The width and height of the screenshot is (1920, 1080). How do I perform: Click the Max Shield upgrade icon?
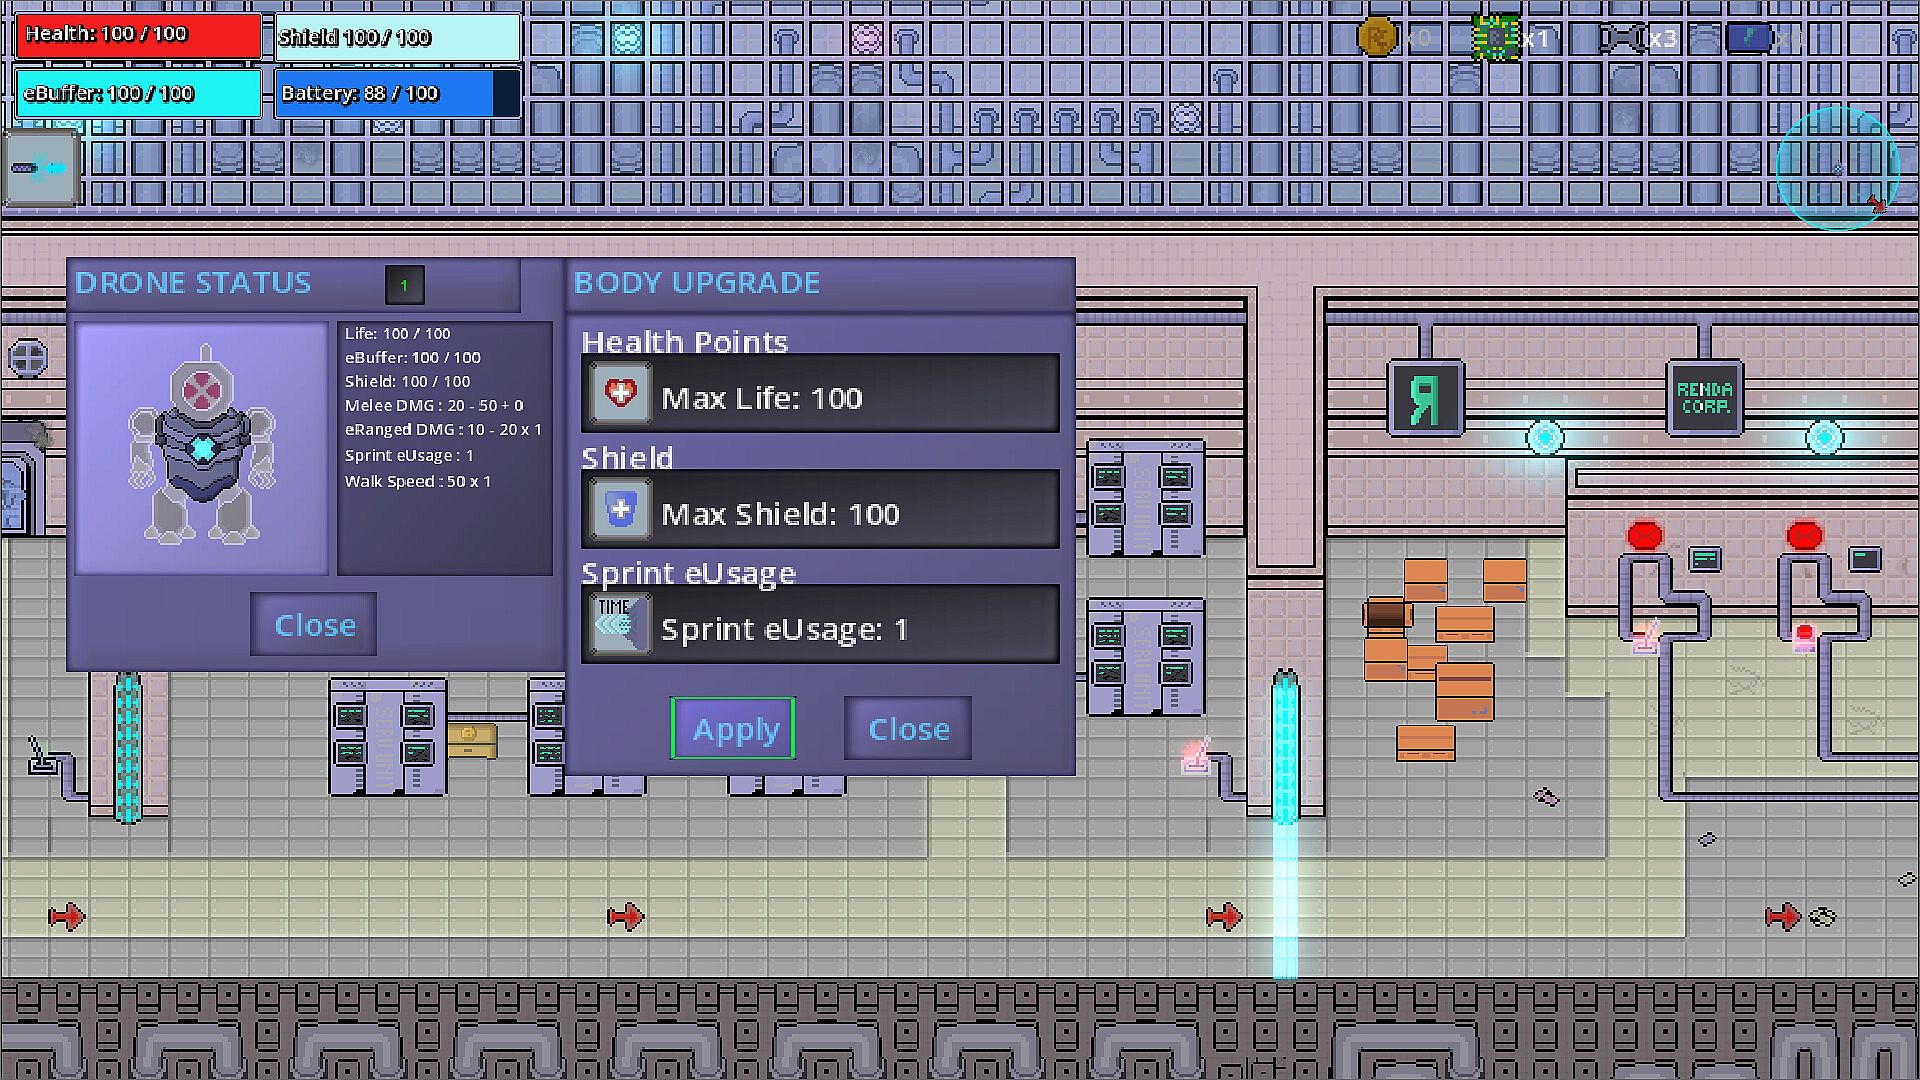tap(620, 510)
